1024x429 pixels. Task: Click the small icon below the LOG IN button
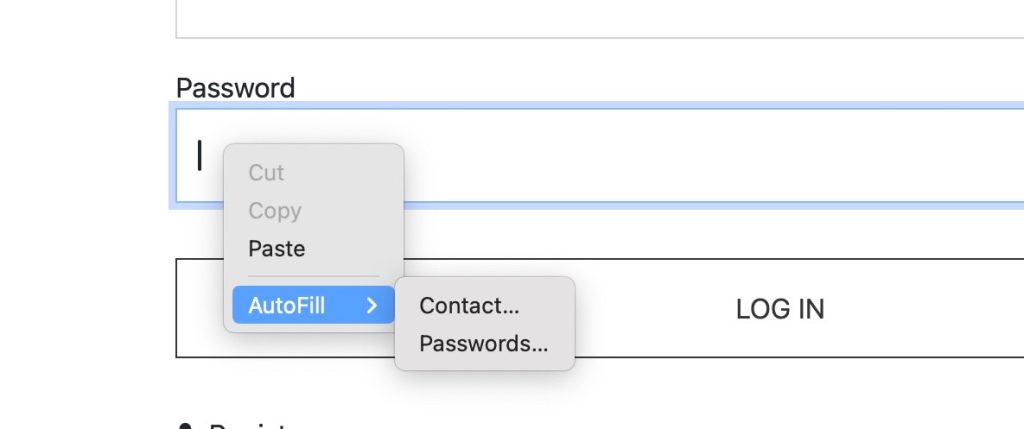coord(185,425)
